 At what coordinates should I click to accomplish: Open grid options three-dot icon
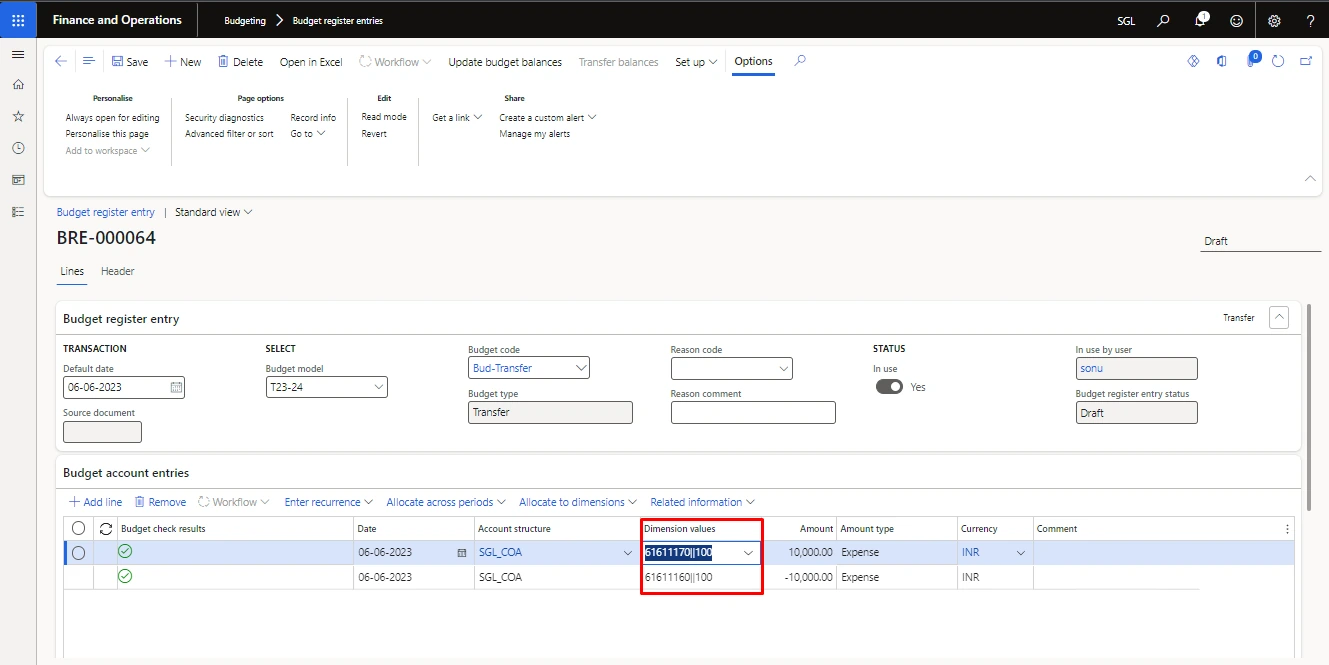click(x=1287, y=529)
